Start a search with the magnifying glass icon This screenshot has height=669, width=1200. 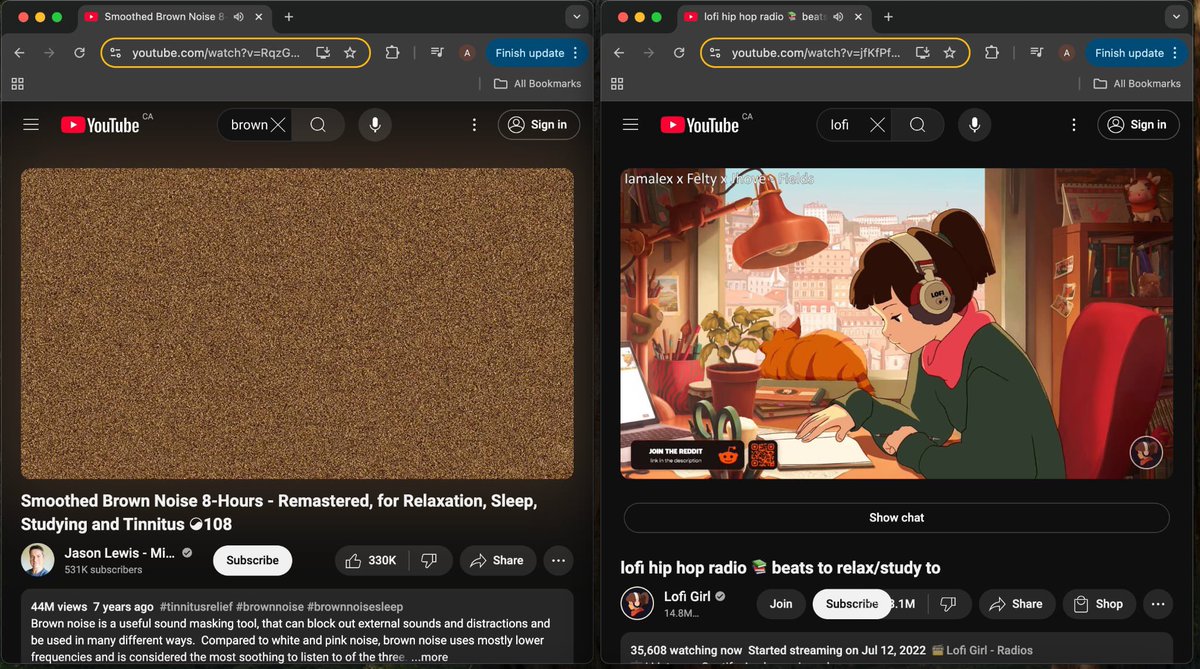(x=318, y=124)
